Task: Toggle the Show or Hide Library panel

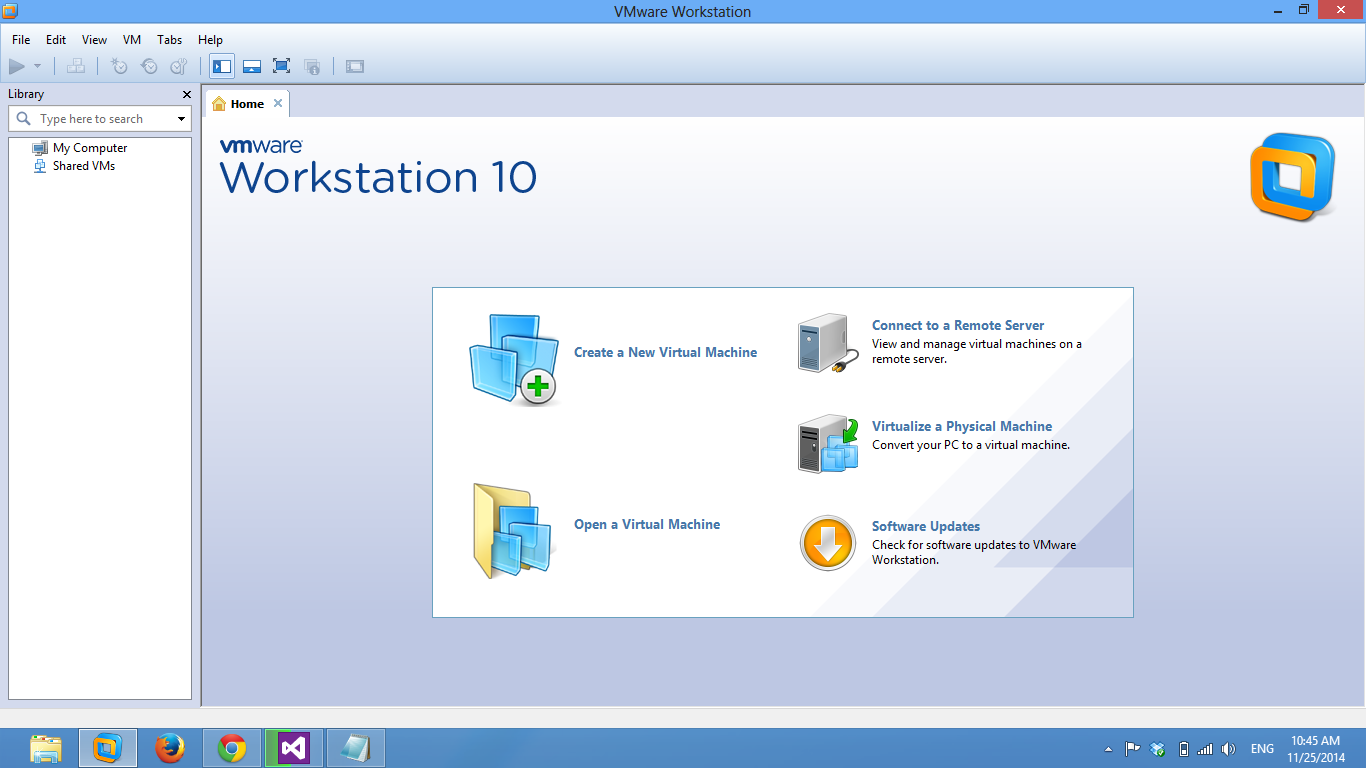Action: [x=221, y=66]
